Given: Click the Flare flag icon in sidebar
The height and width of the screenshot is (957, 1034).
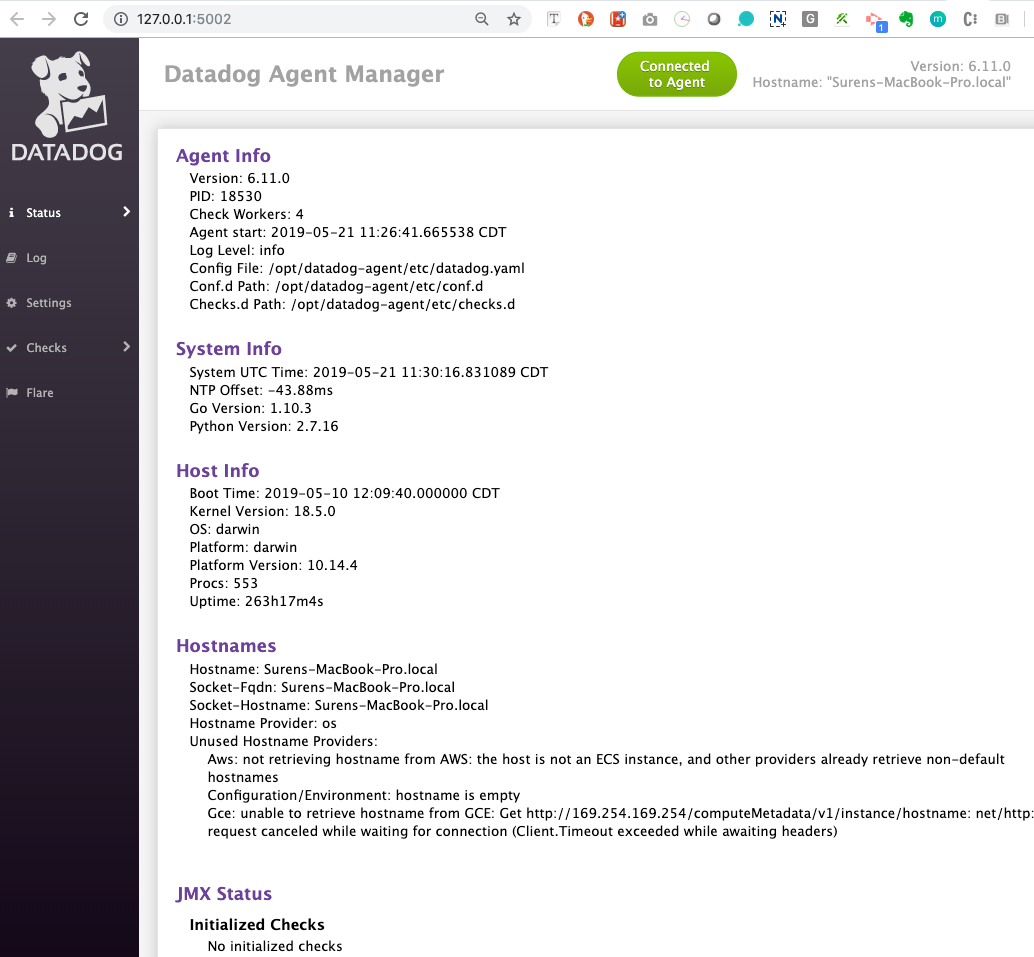Looking at the screenshot, I should 11,392.
